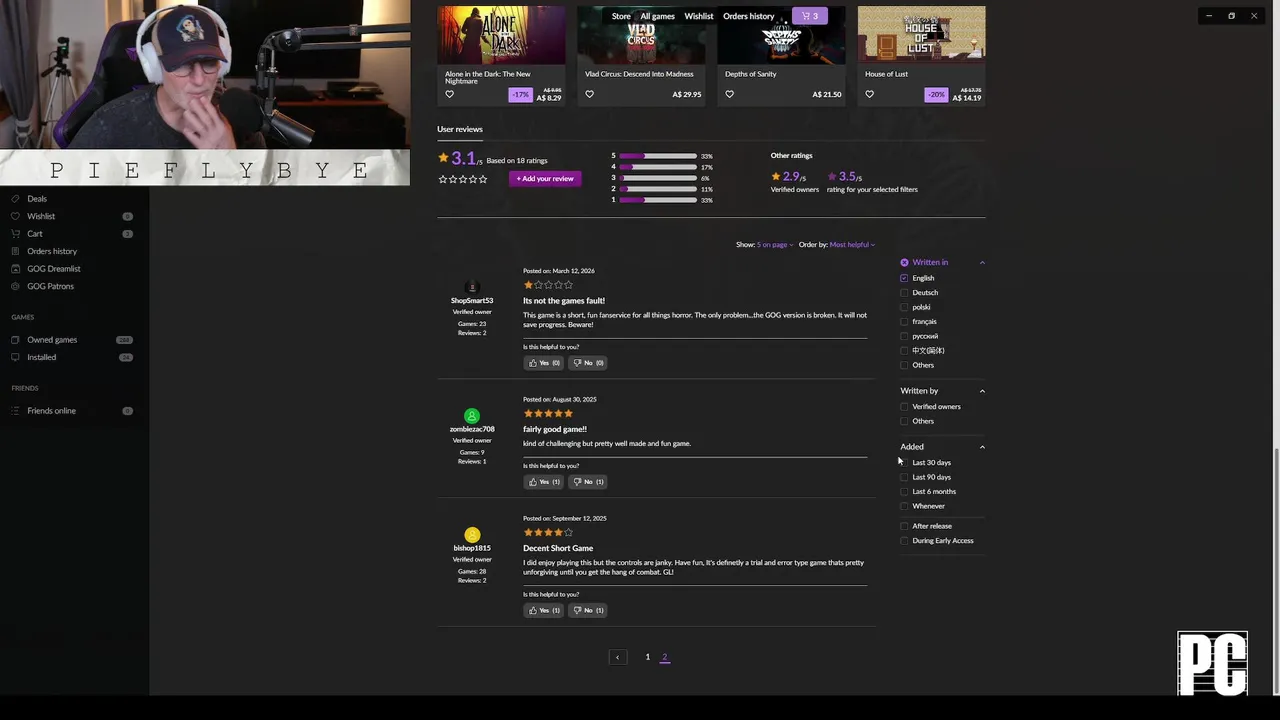Open the All games menu item
The image size is (1280, 720).
coord(657,16)
